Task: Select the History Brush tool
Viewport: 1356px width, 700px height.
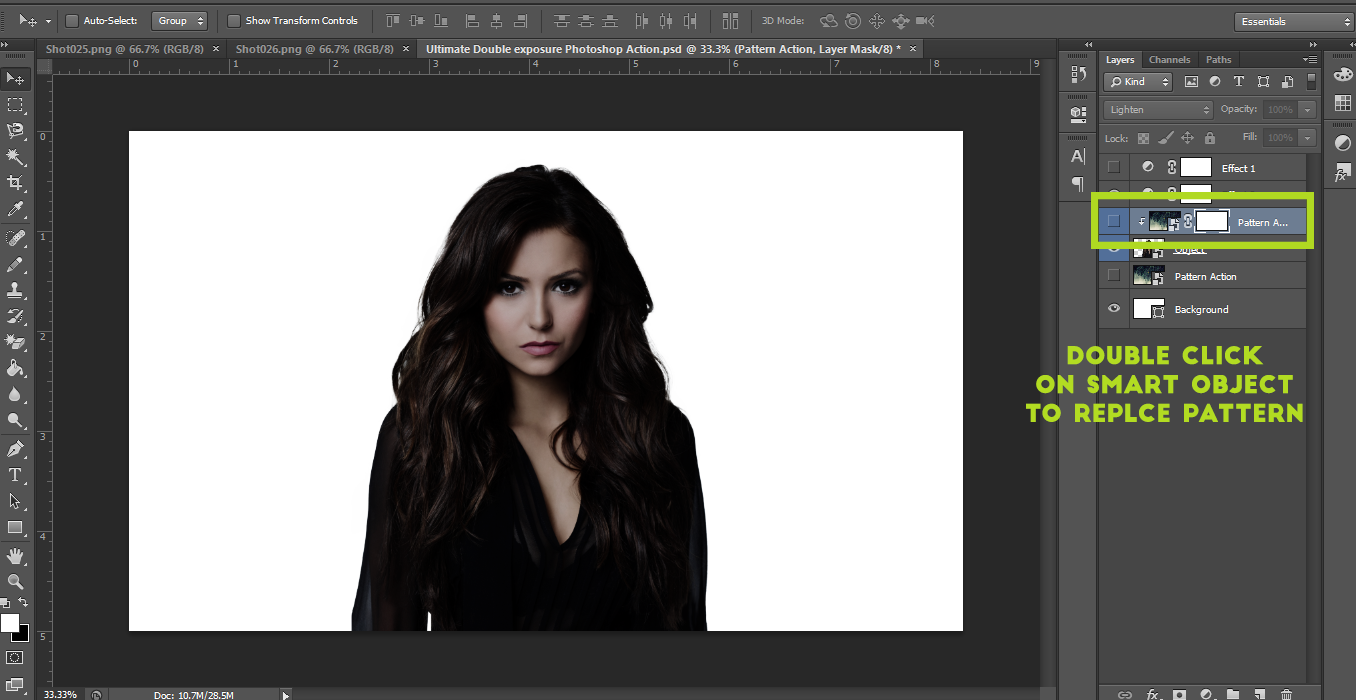Action: [16, 316]
